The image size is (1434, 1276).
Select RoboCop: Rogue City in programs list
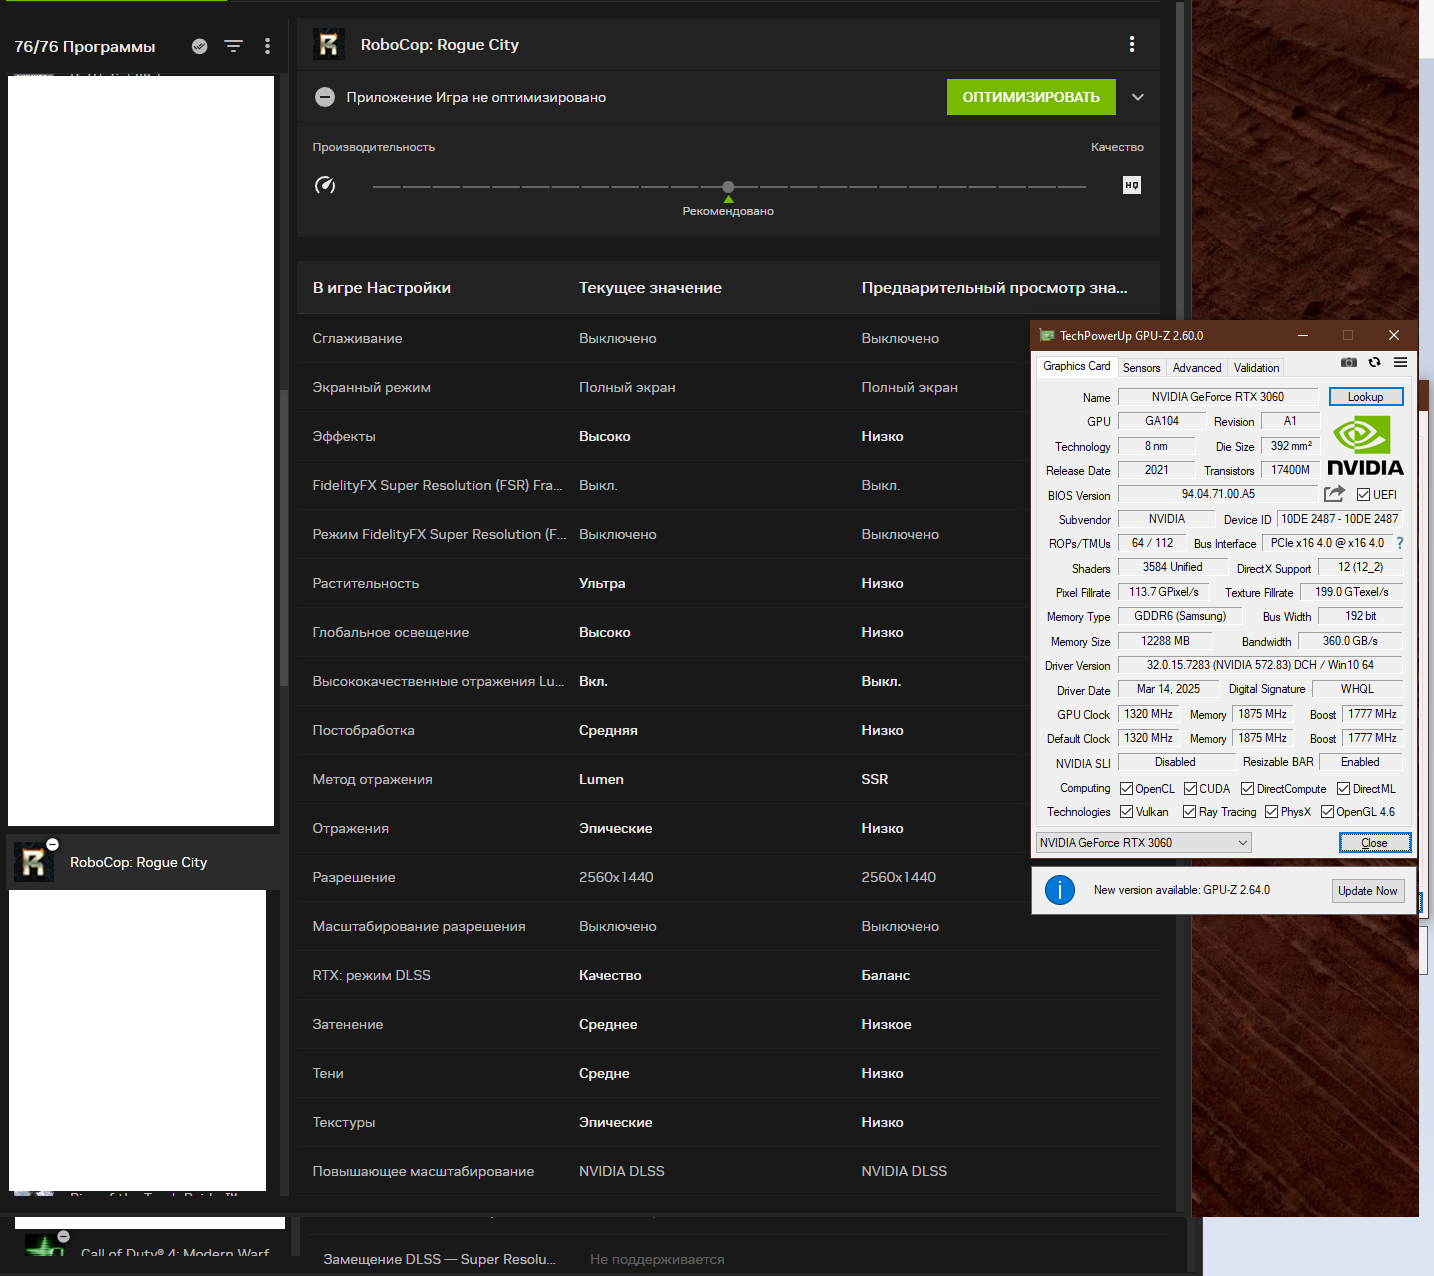[x=145, y=862]
